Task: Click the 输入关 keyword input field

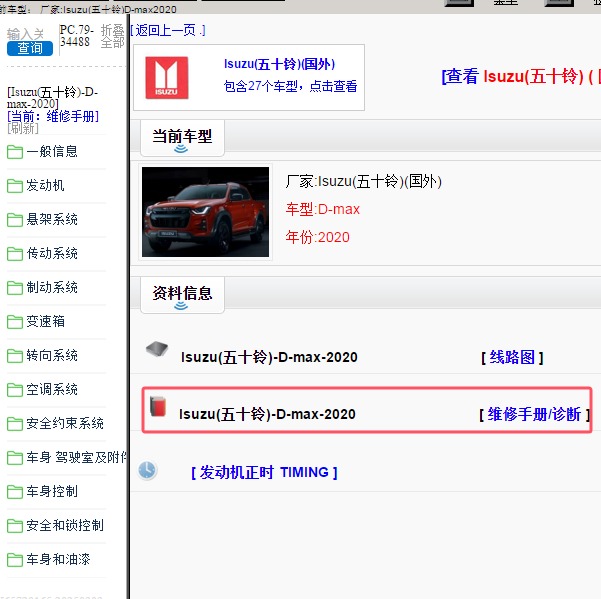Action: coord(25,34)
